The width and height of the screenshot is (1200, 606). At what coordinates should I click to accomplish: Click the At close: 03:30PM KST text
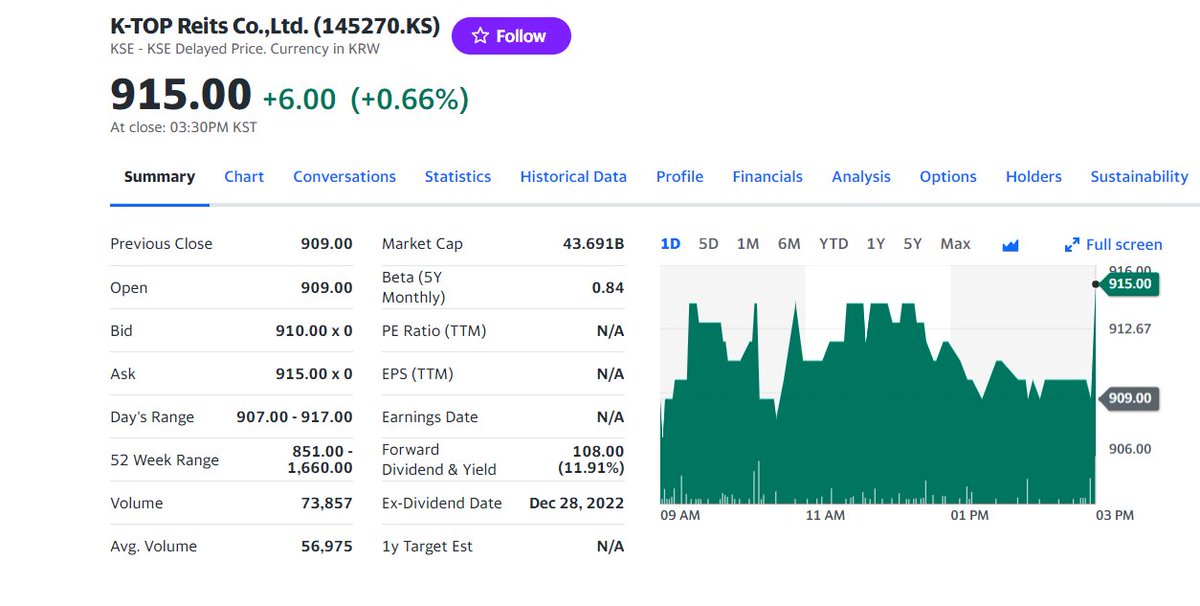pos(183,127)
